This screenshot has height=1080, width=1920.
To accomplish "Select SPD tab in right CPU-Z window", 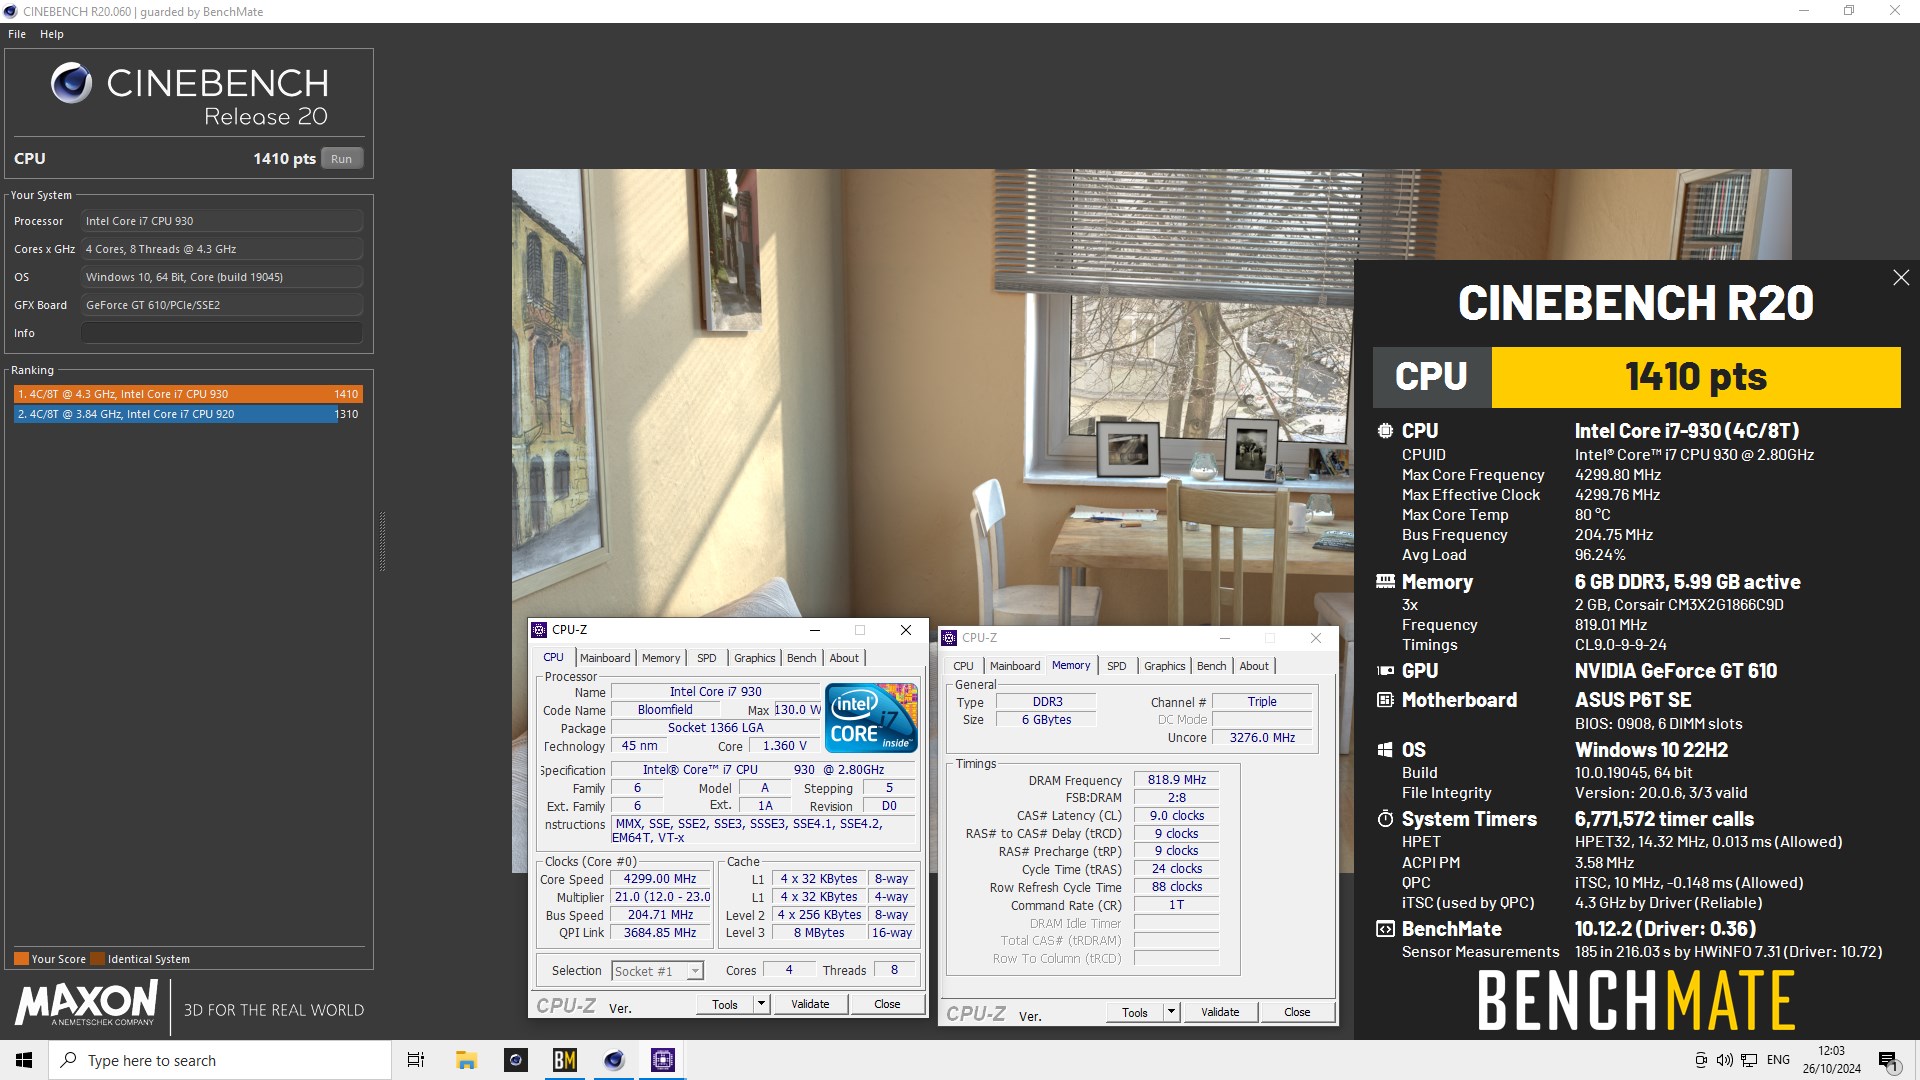I will pyautogui.click(x=1117, y=666).
